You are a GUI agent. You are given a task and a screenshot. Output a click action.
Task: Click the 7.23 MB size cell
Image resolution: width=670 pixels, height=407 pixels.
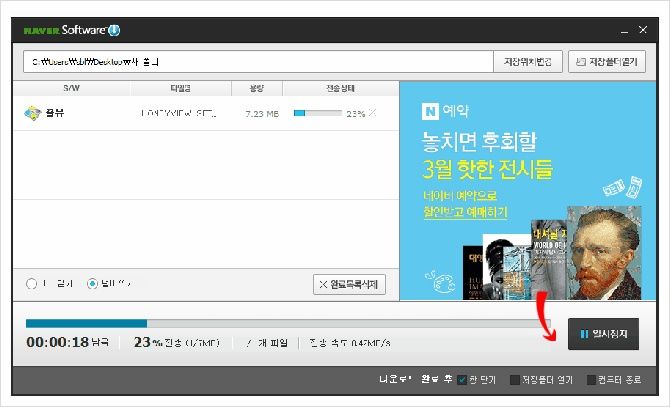pos(262,114)
